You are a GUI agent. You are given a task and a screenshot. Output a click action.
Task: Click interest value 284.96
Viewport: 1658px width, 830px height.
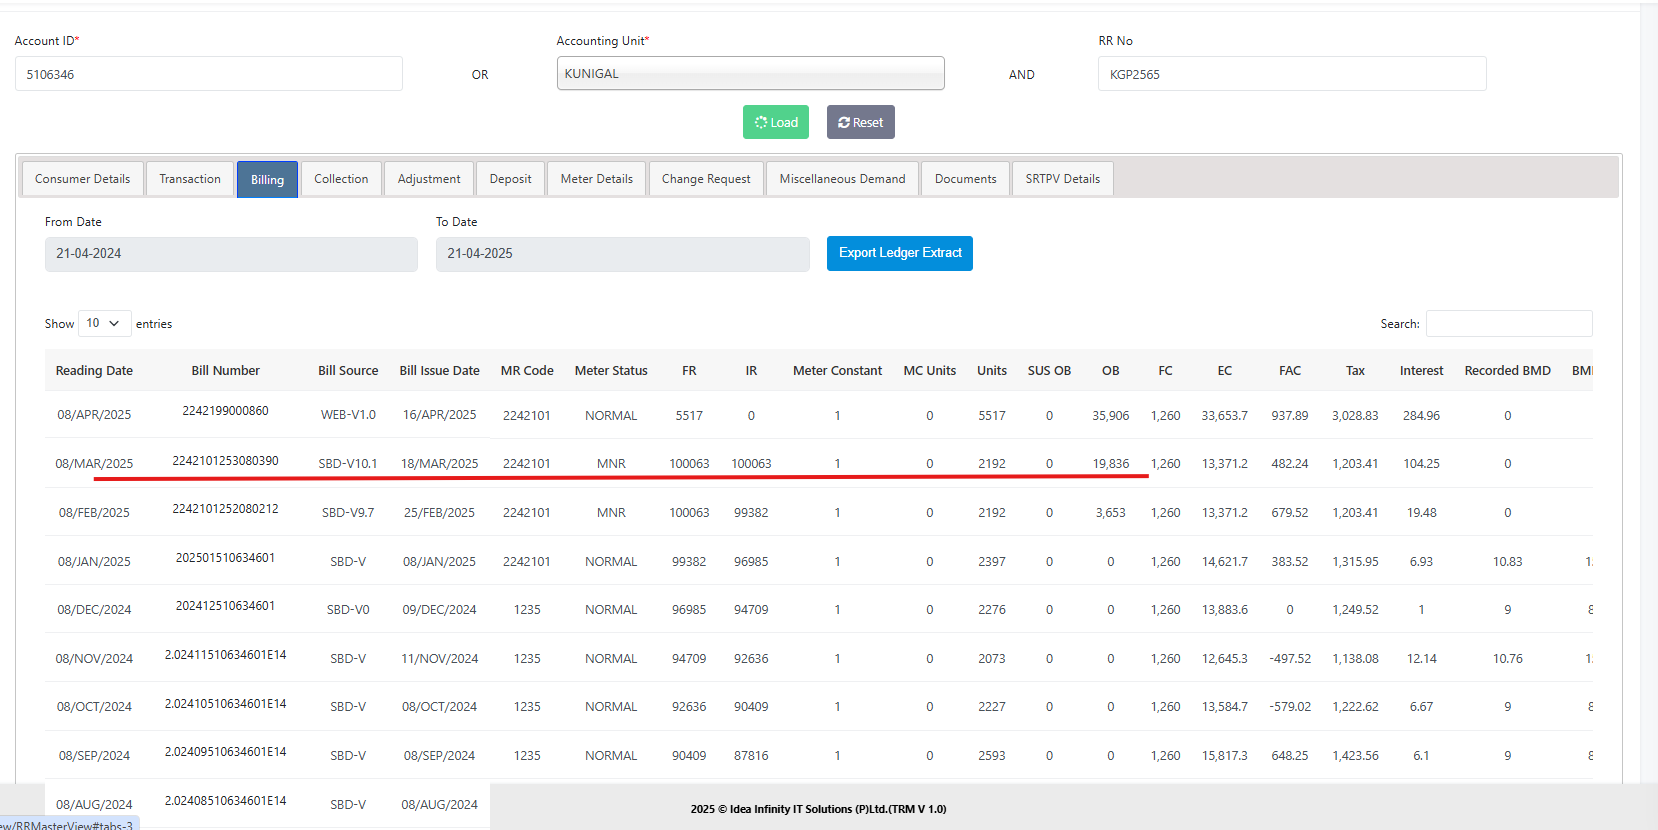pos(1421,415)
